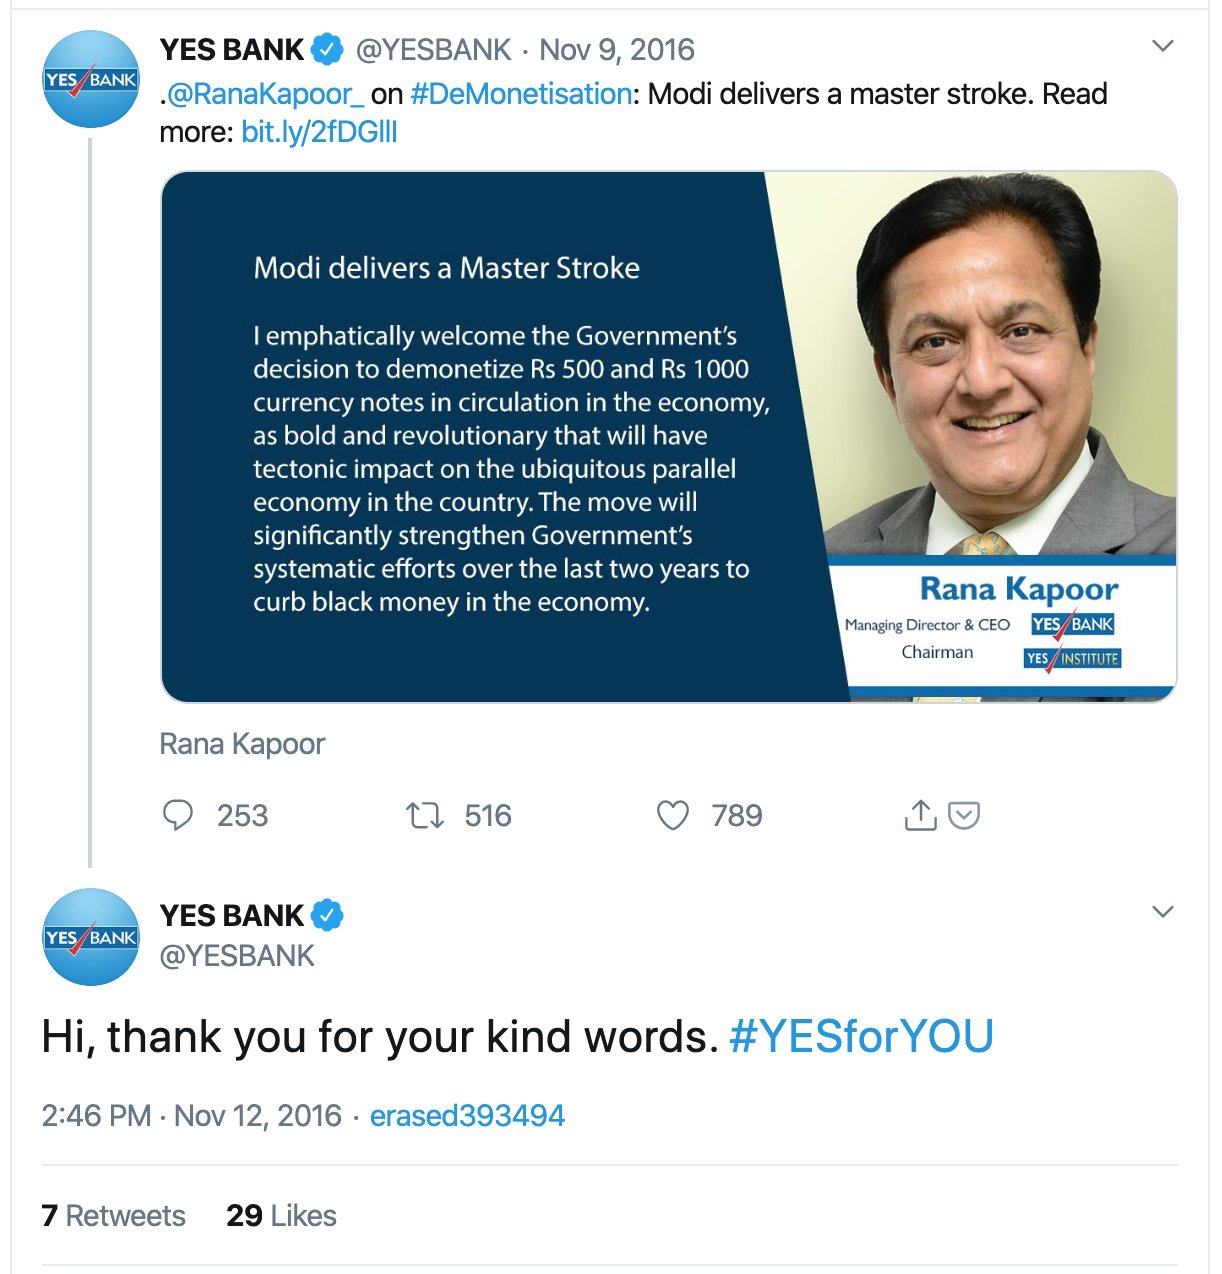Click the verified badge on the first tweet
The height and width of the screenshot is (1274, 1222).
(327, 49)
